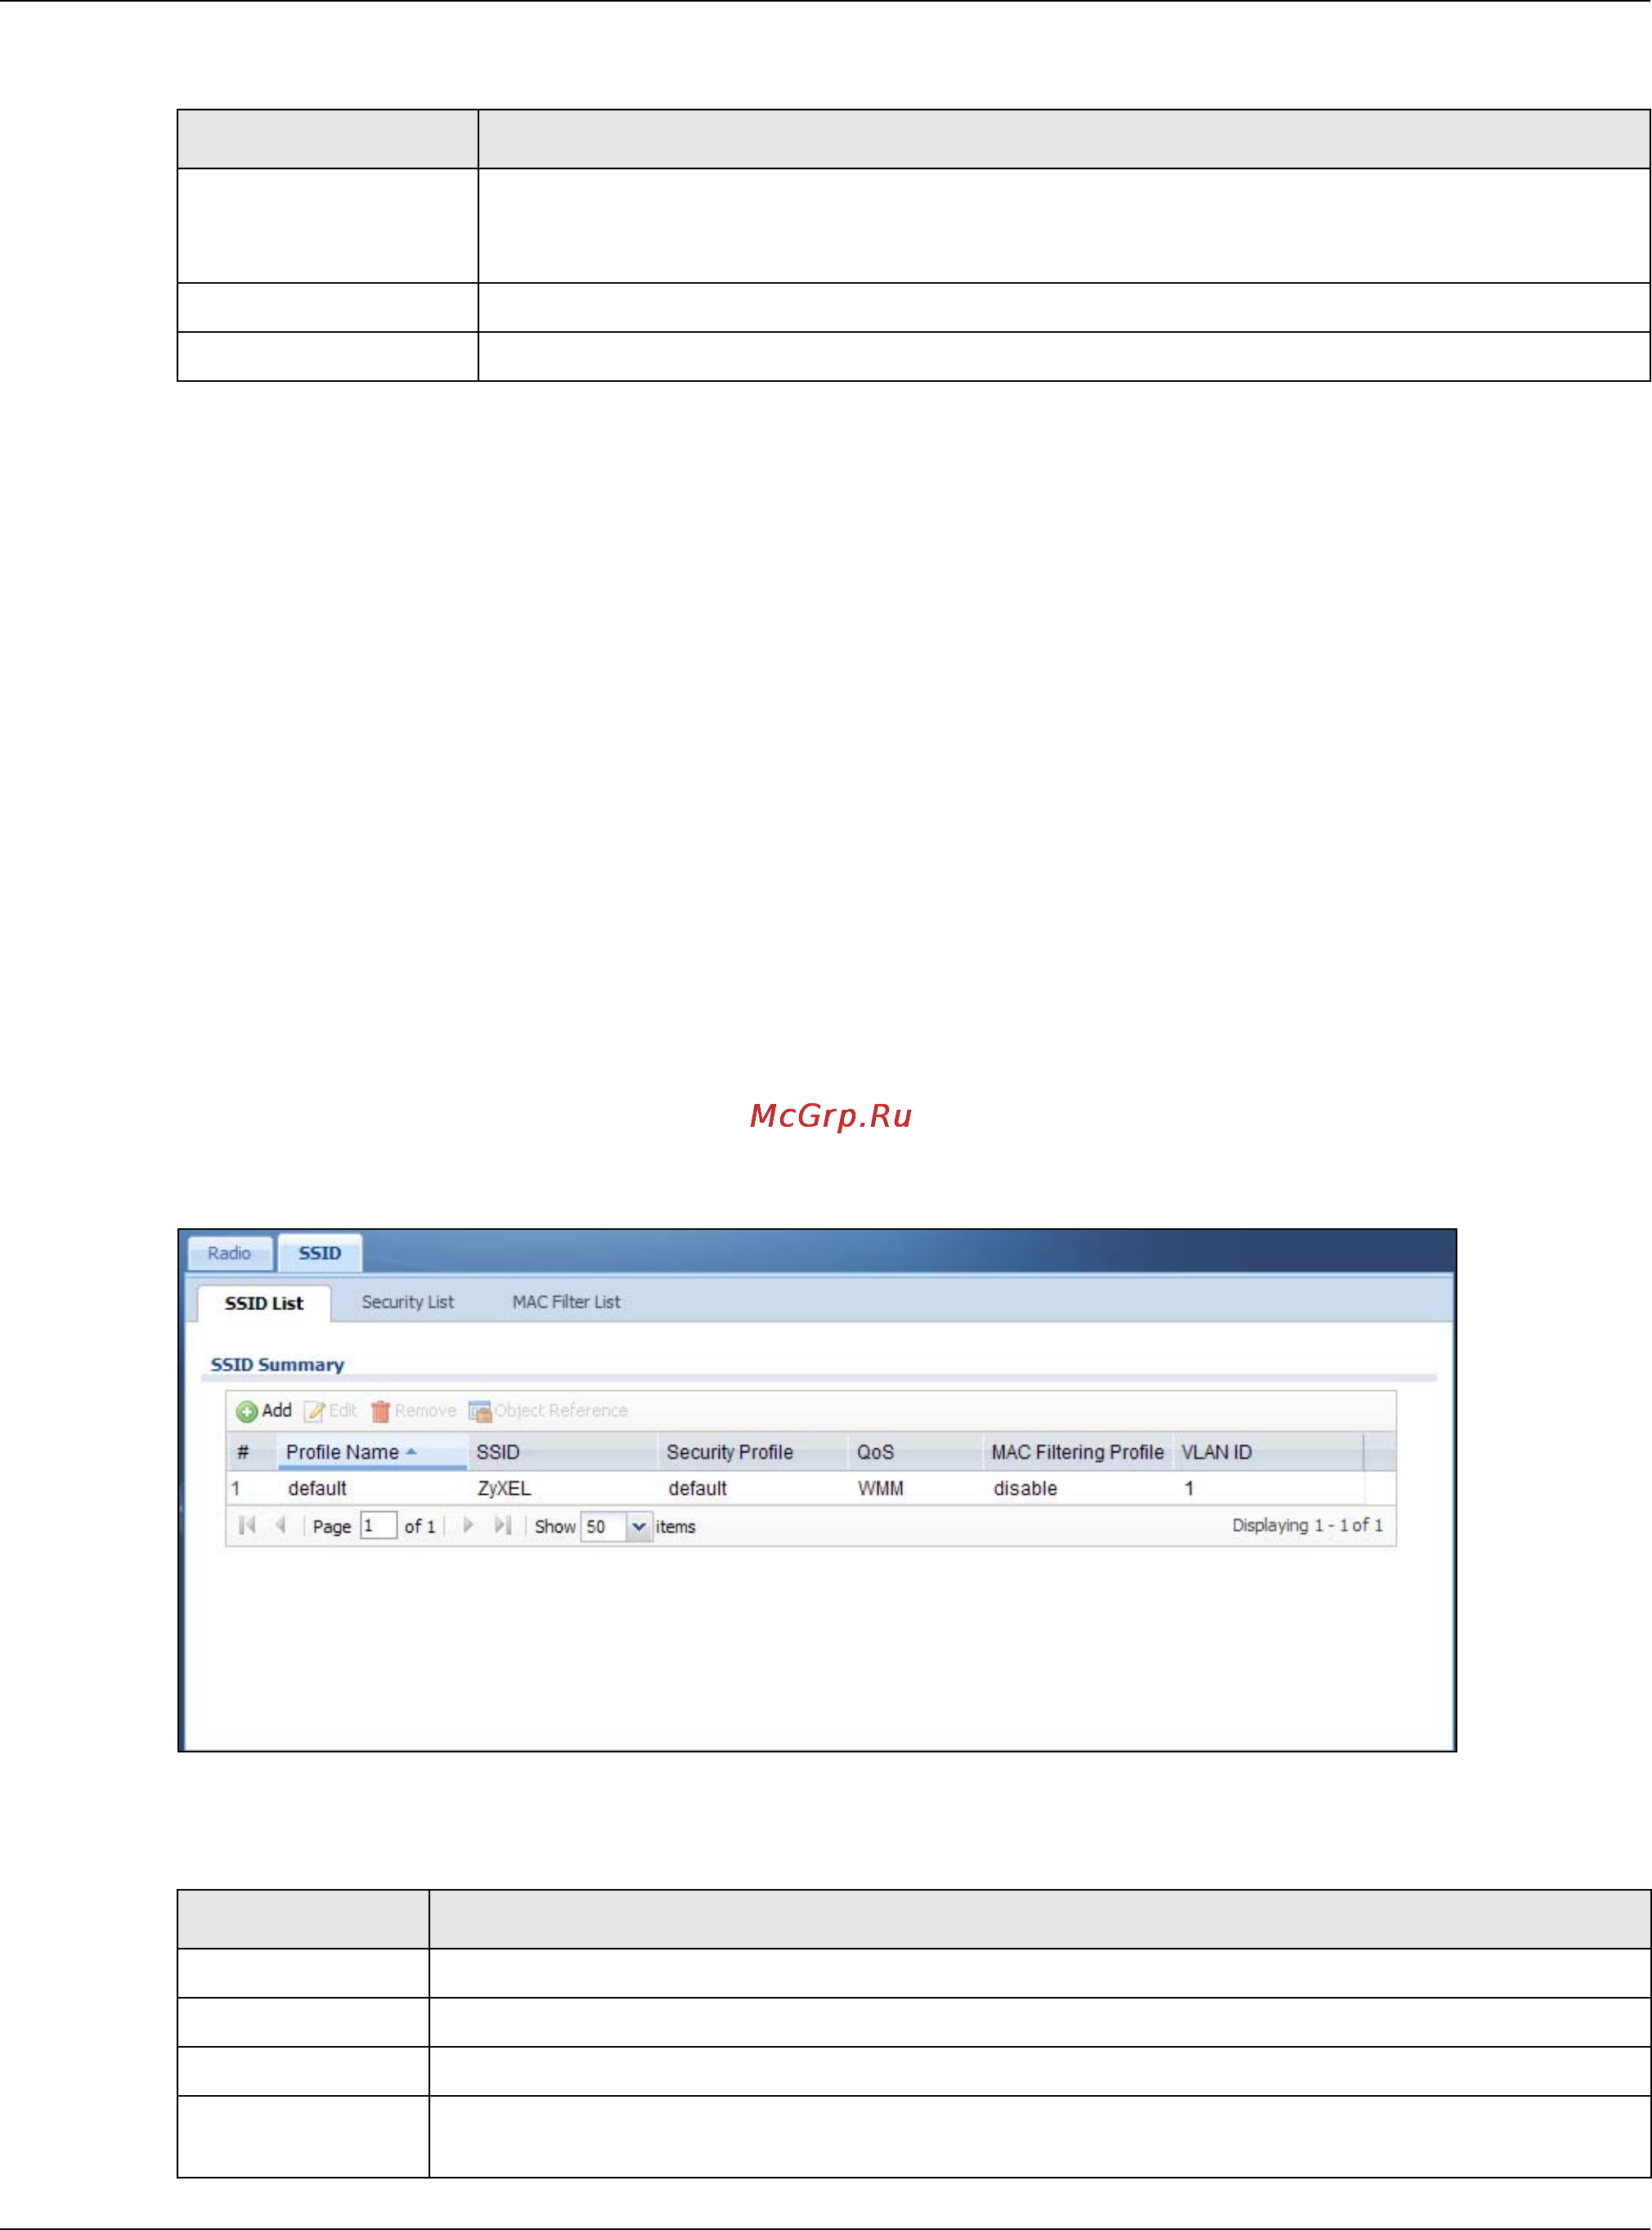Click the Security Profile column header
The image size is (1652, 2230).
(752, 1452)
